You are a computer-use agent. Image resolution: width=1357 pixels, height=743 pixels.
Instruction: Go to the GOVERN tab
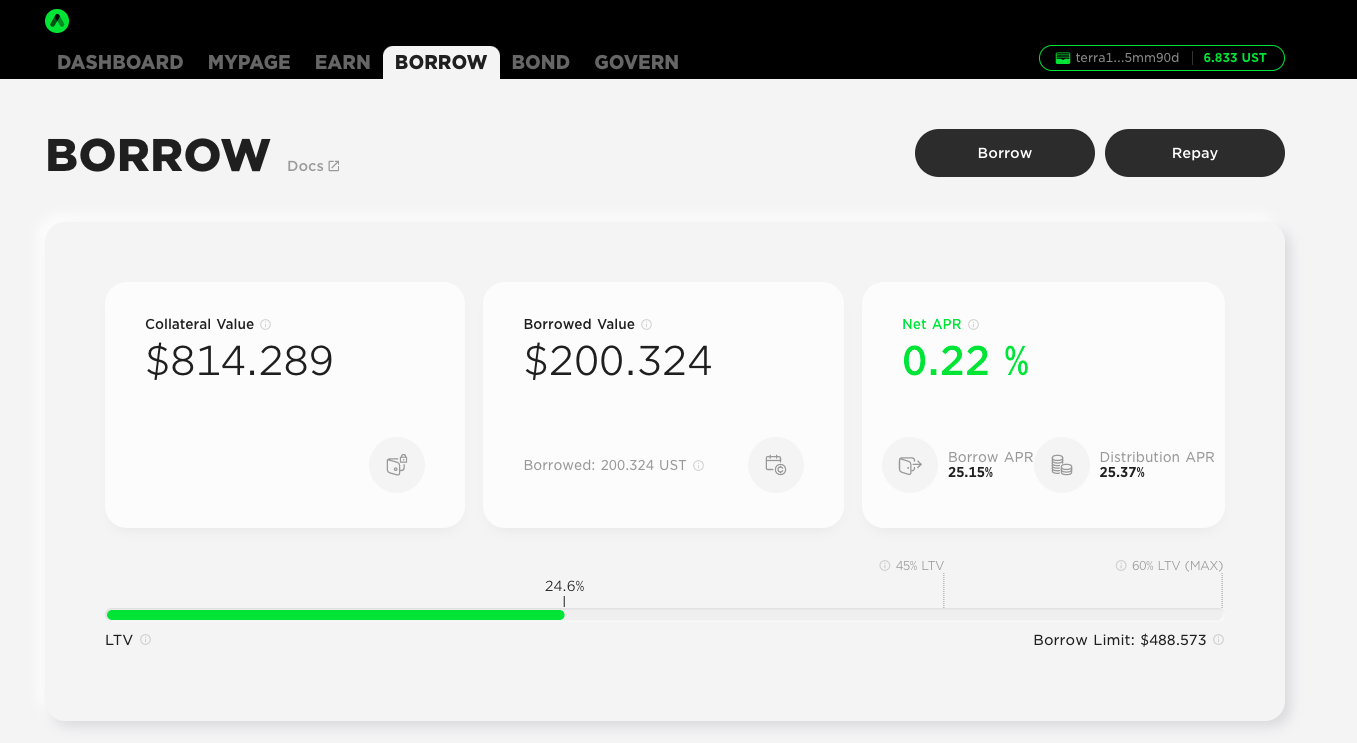tap(636, 62)
